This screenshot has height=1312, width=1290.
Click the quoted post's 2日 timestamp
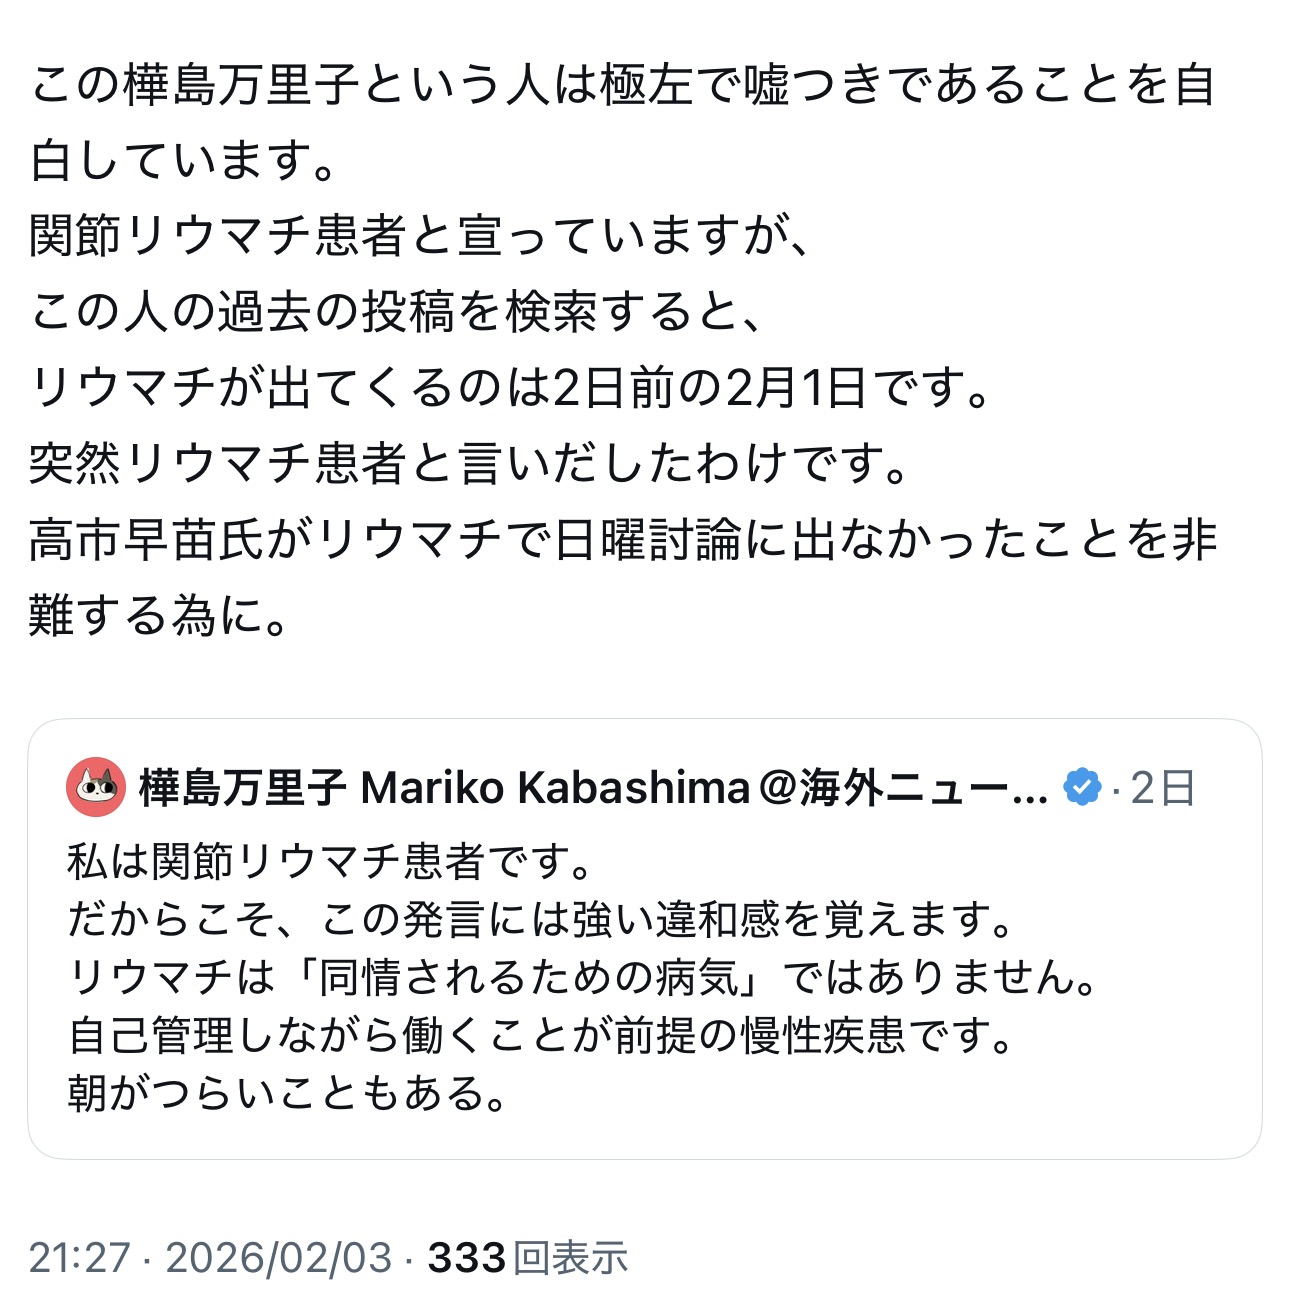pyautogui.click(x=1163, y=788)
